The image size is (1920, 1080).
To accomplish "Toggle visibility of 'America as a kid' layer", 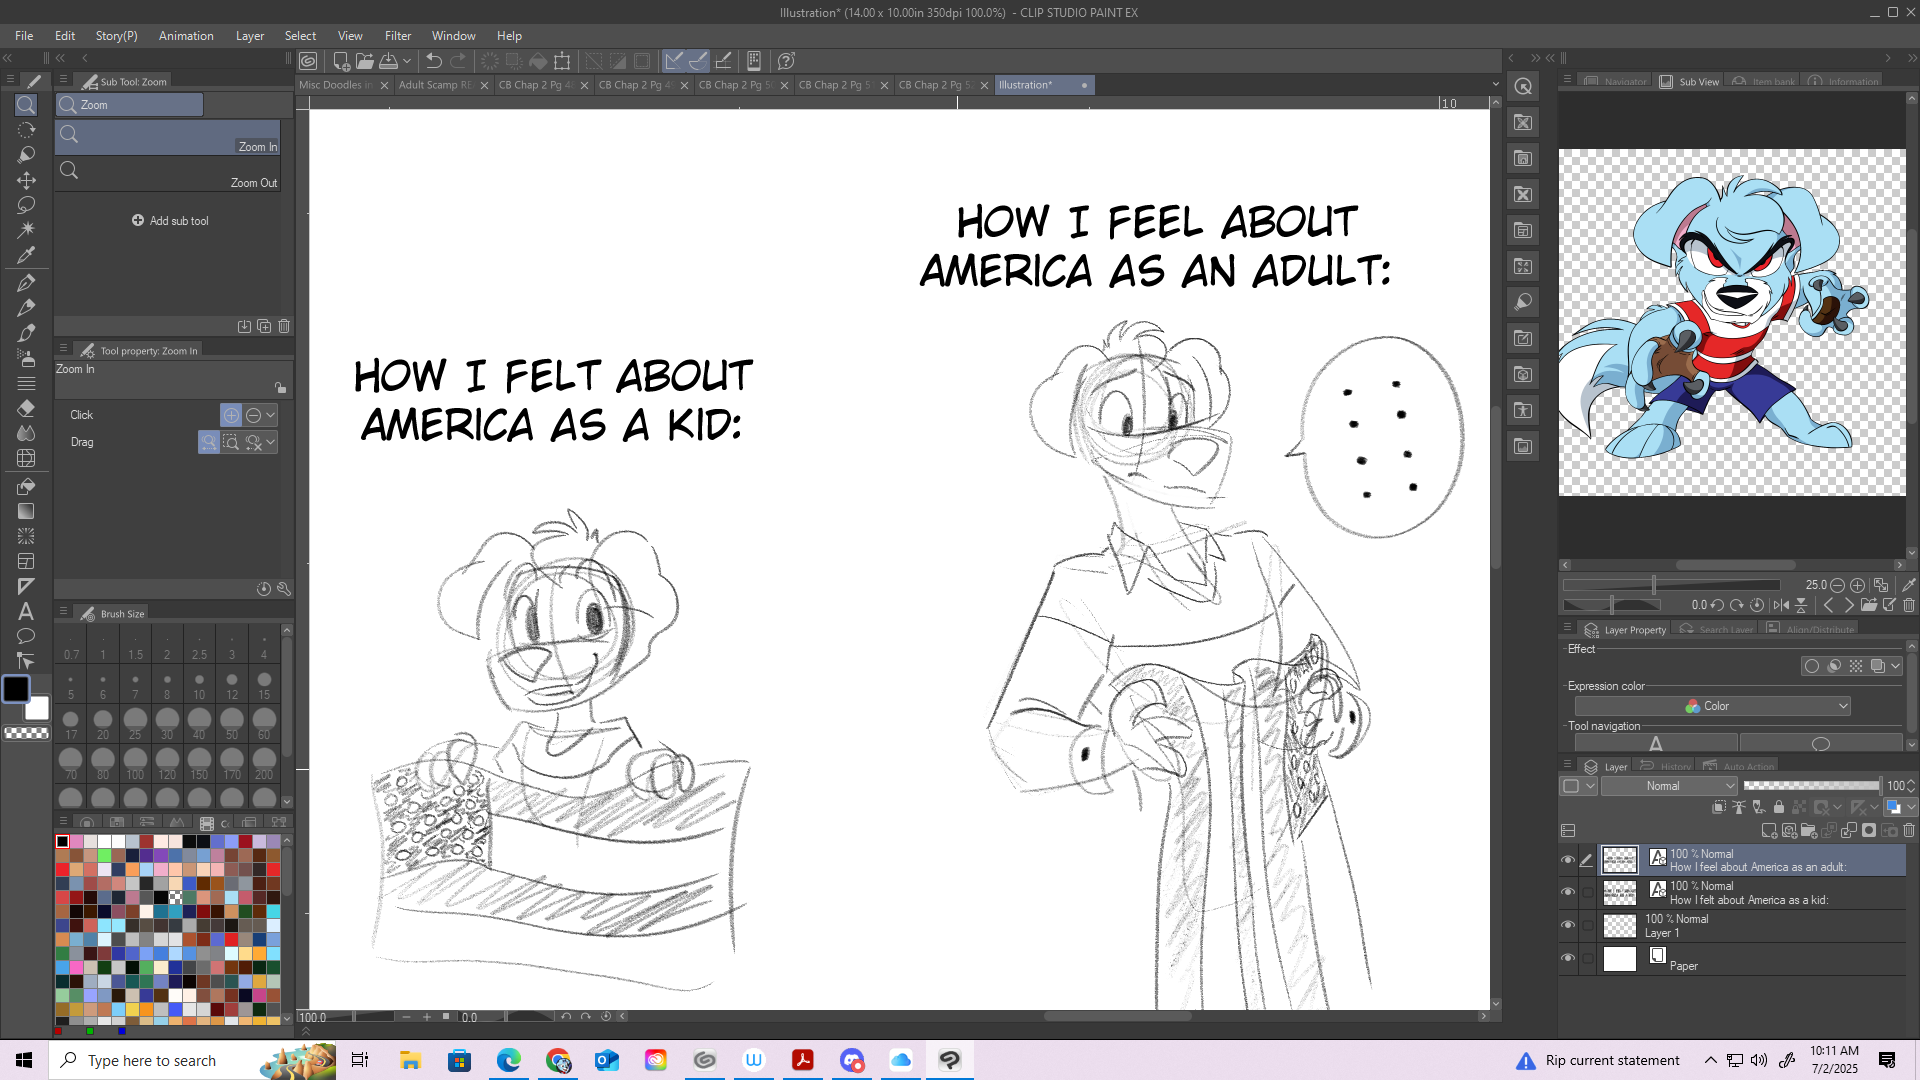I will (1568, 892).
